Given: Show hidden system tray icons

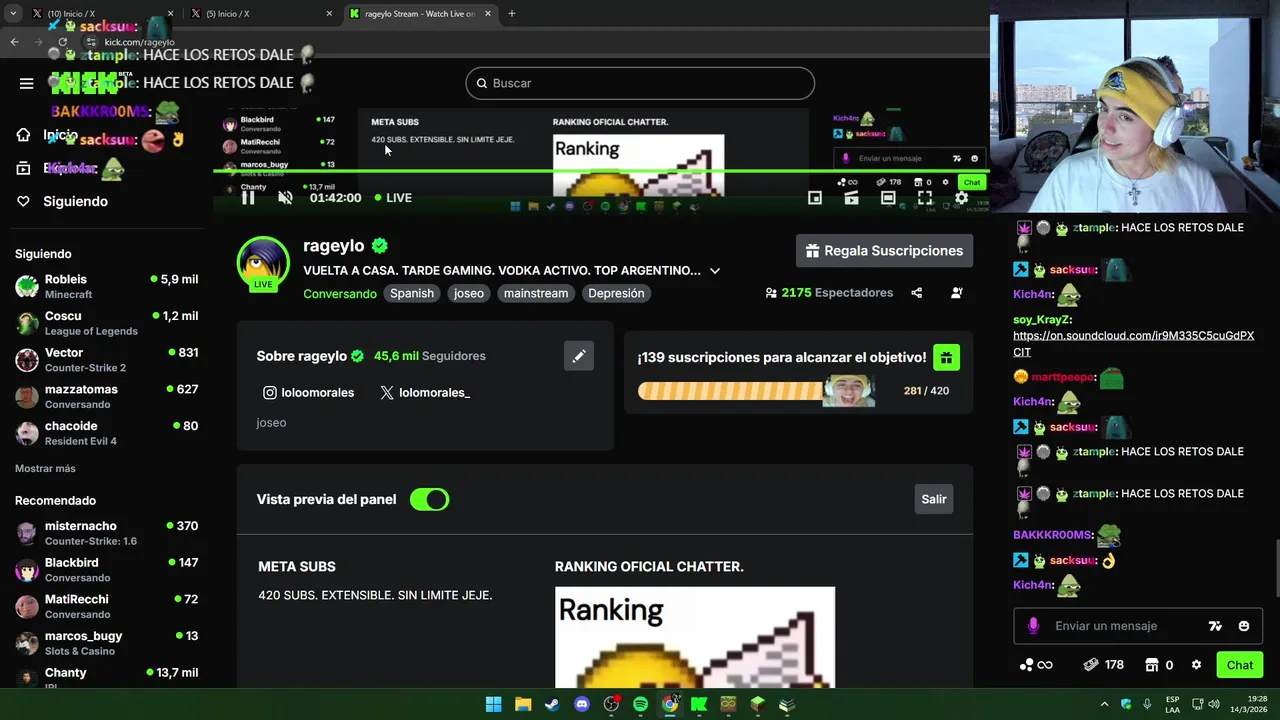Looking at the screenshot, I should tap(1104, 705).
